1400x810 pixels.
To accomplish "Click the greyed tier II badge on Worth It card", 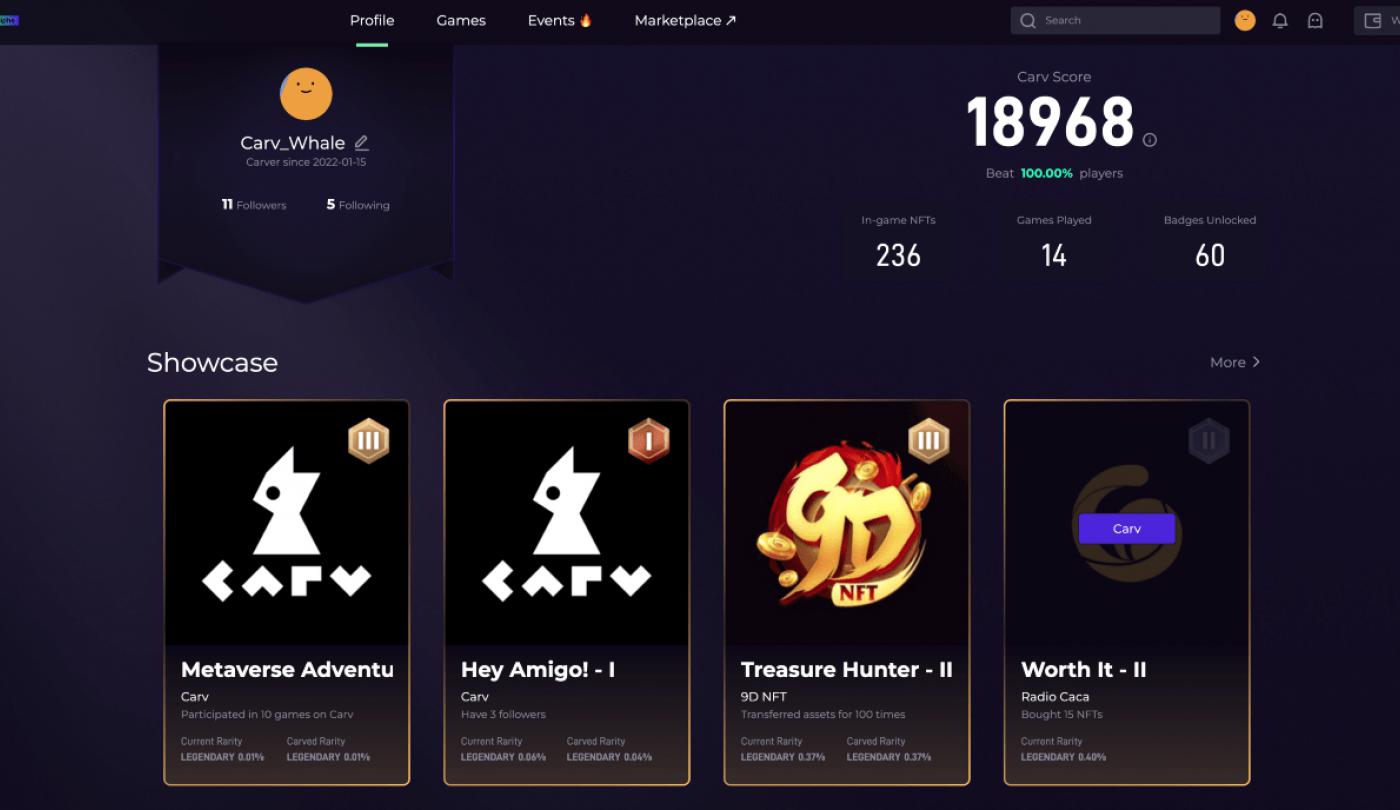I will (x=1209, y=440).
